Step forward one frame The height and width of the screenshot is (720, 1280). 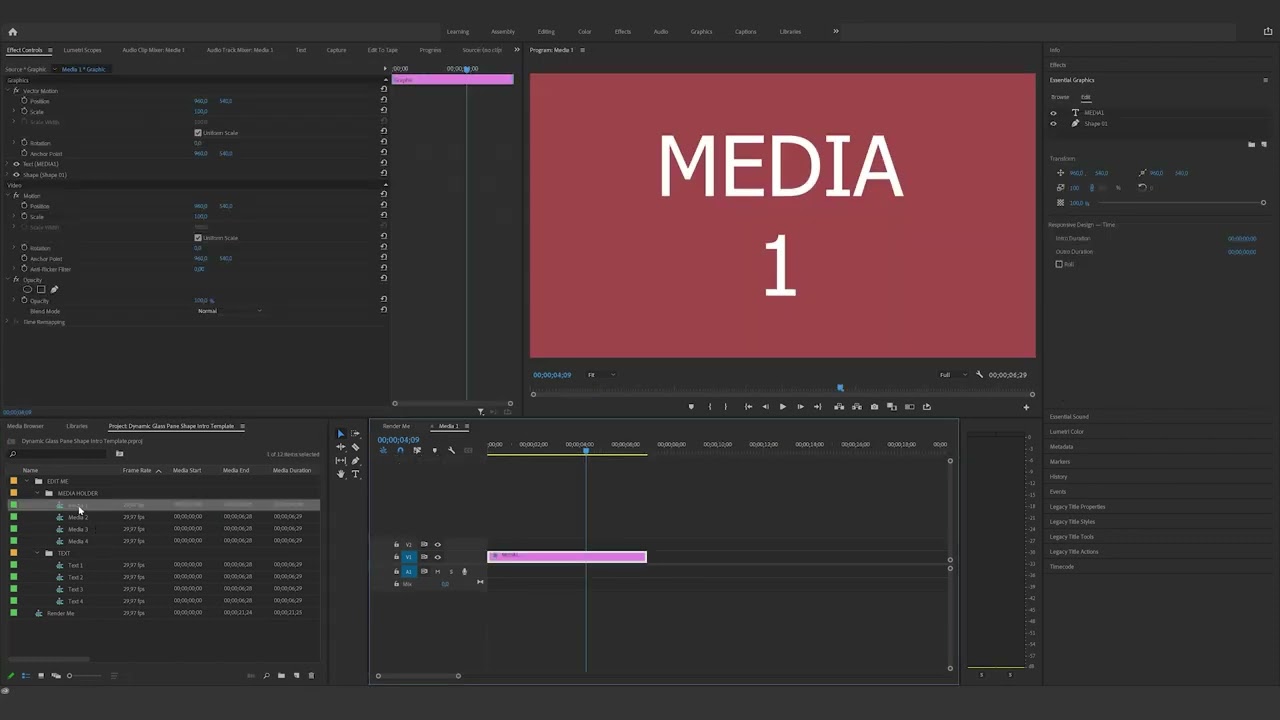pyautogui.click(x=800, y=407)
